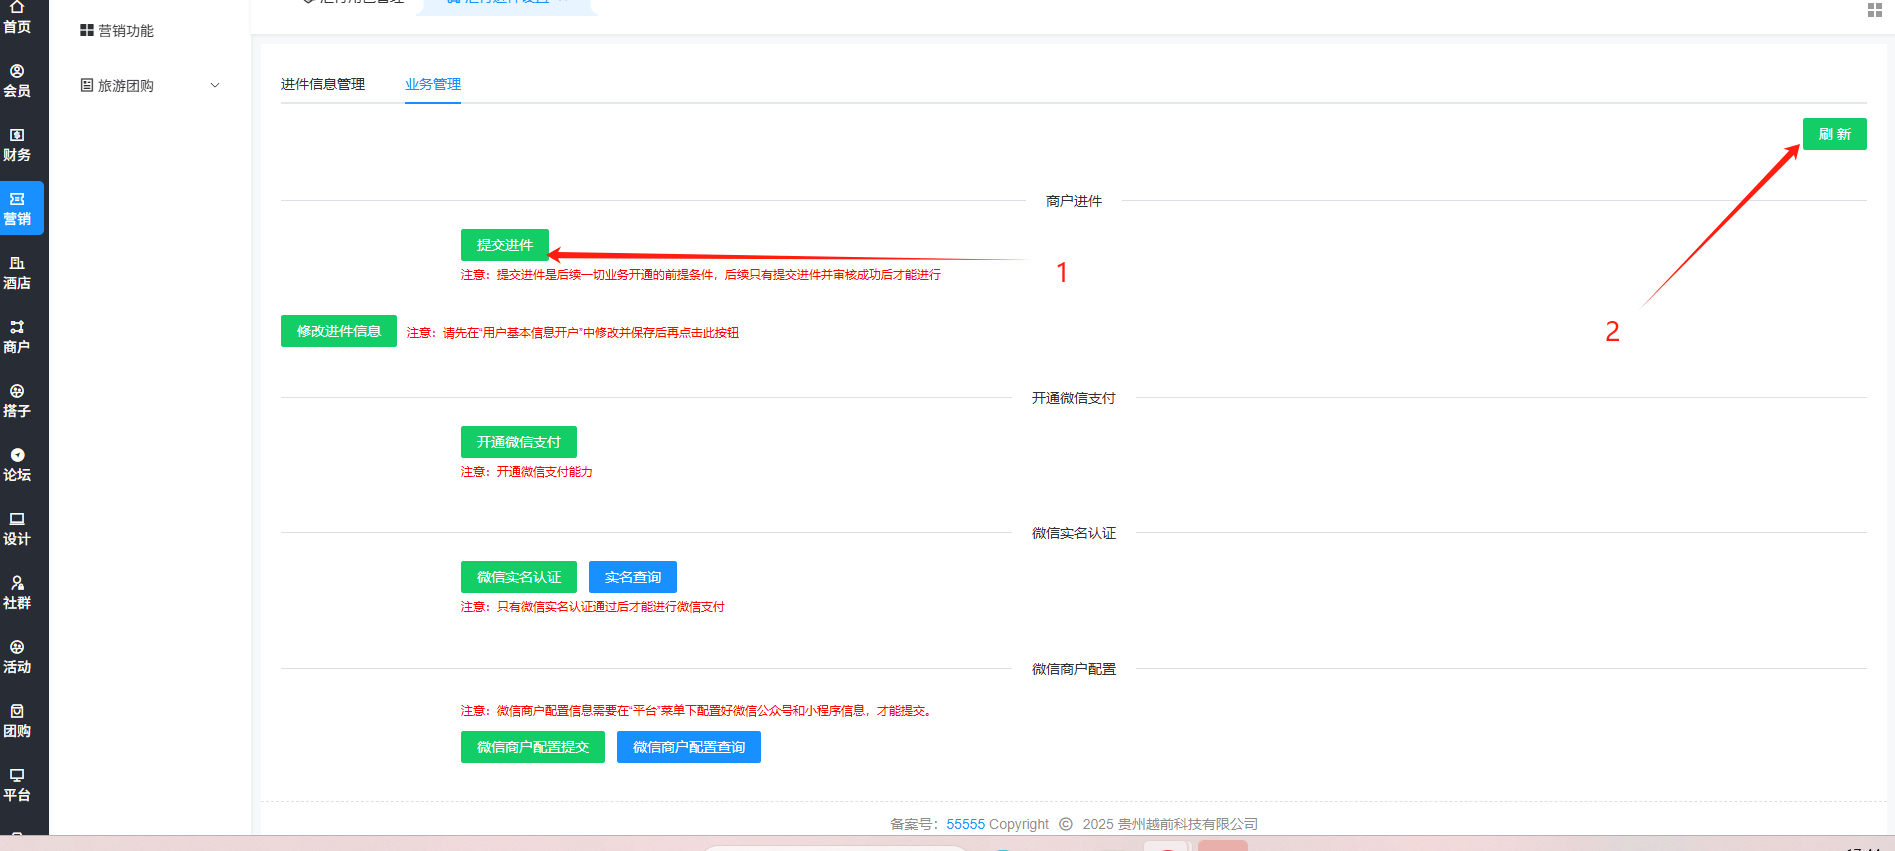Open the 设计 design sidebar icon
This screenshot has width=1895, height=851.
coord(17,529)
